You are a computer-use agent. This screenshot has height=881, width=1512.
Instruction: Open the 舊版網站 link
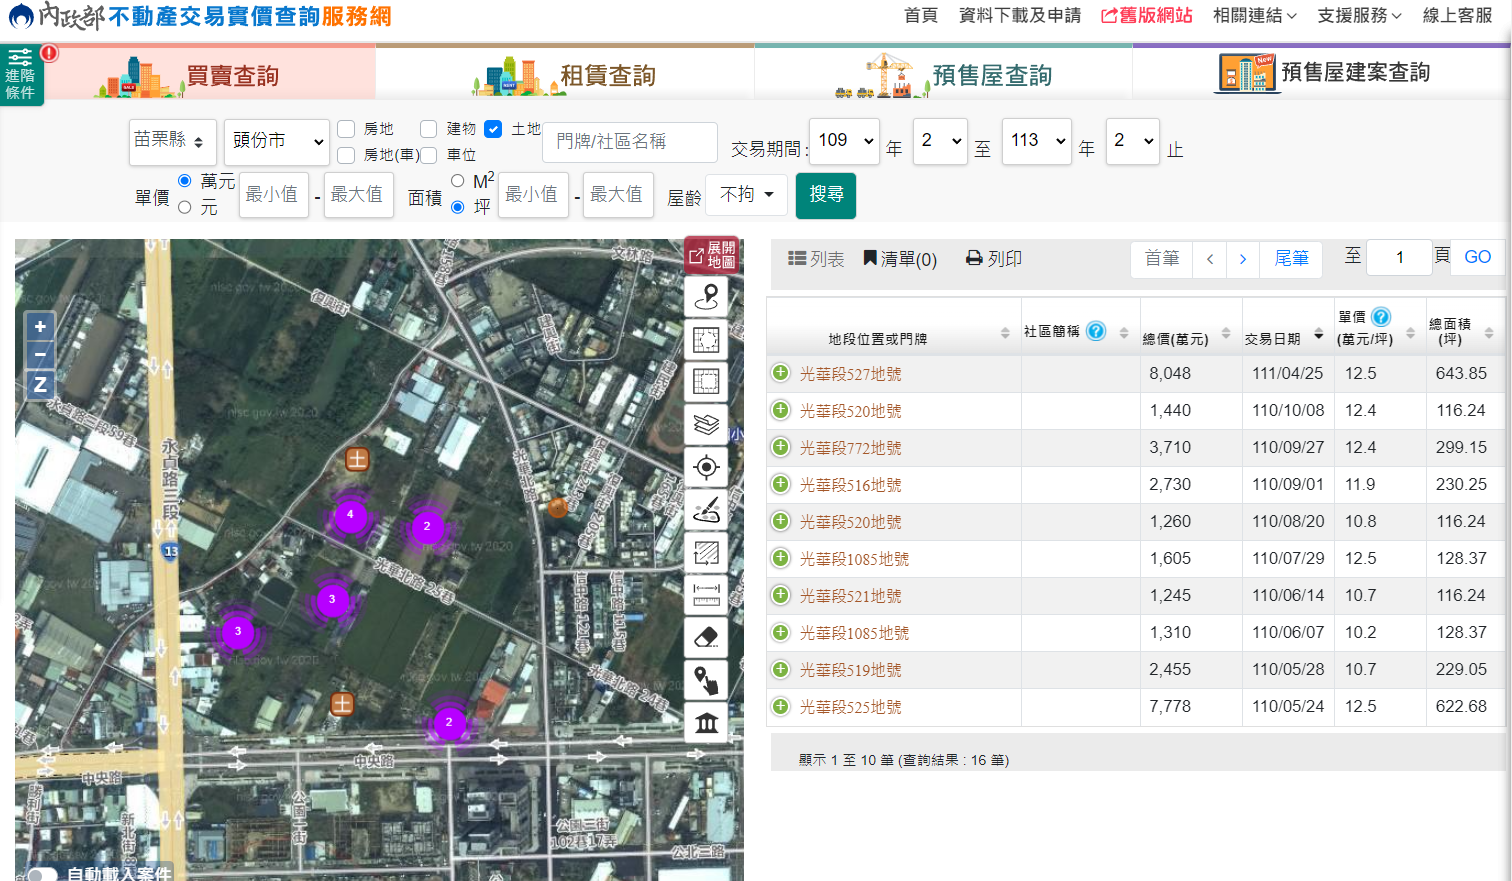(x=1147, y=16)
